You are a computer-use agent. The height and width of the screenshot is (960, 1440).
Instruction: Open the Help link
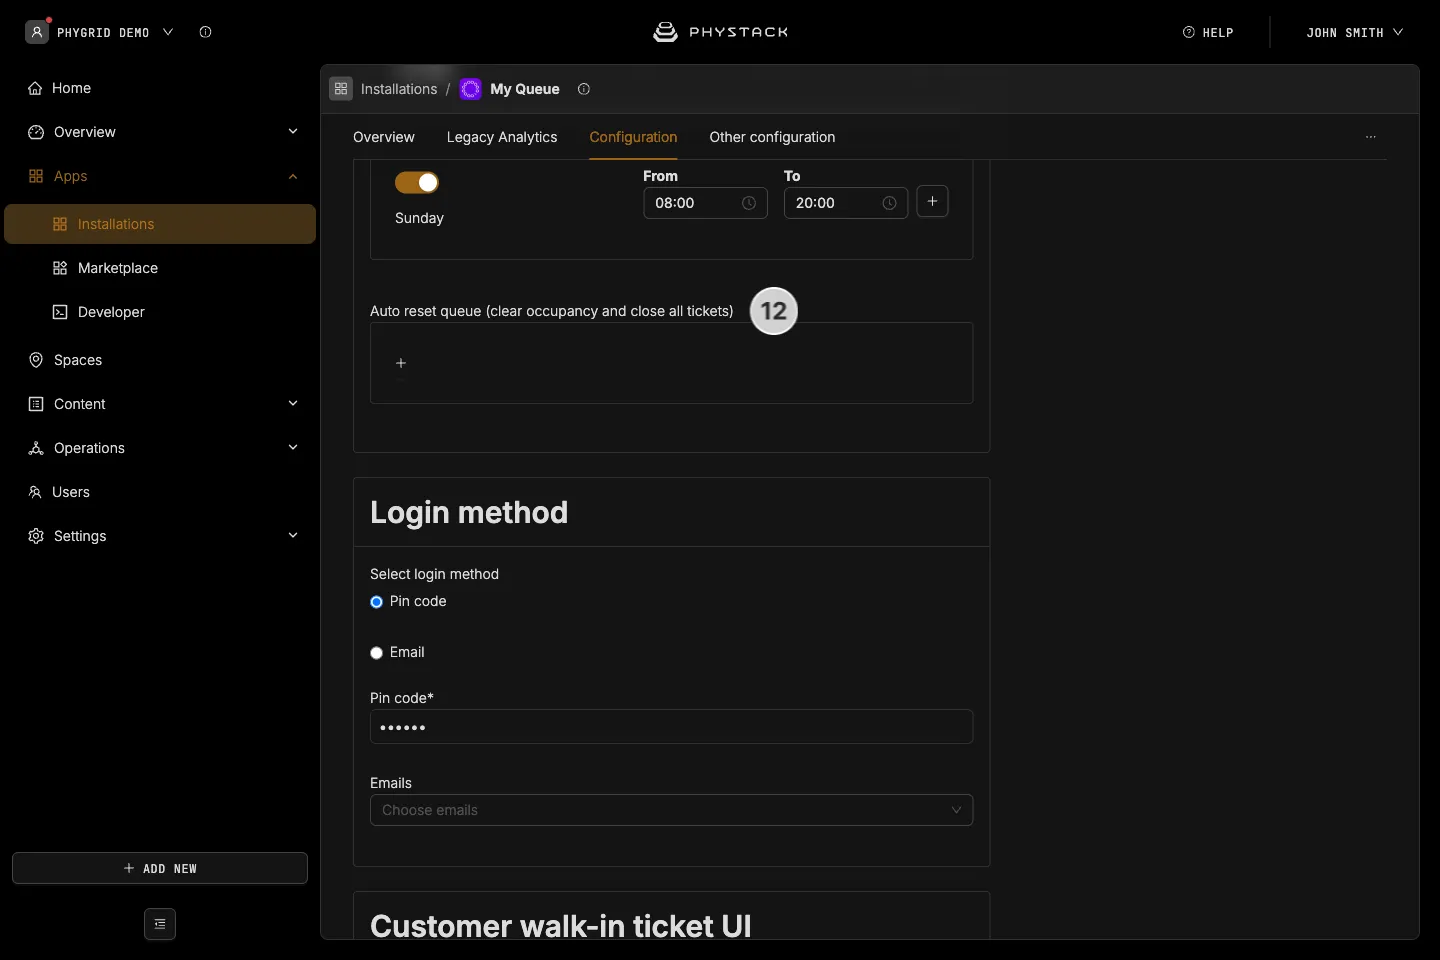point(1208,33)
